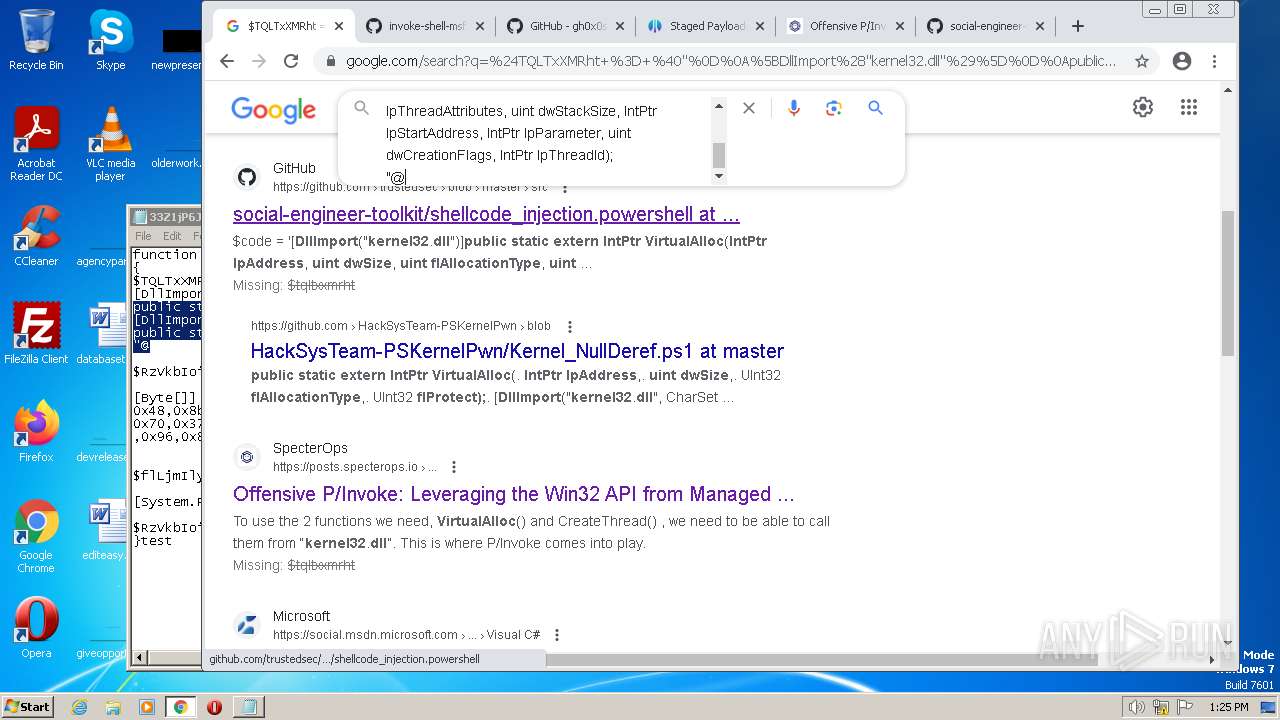Start a voice search via microphone icon

point(793,108)
